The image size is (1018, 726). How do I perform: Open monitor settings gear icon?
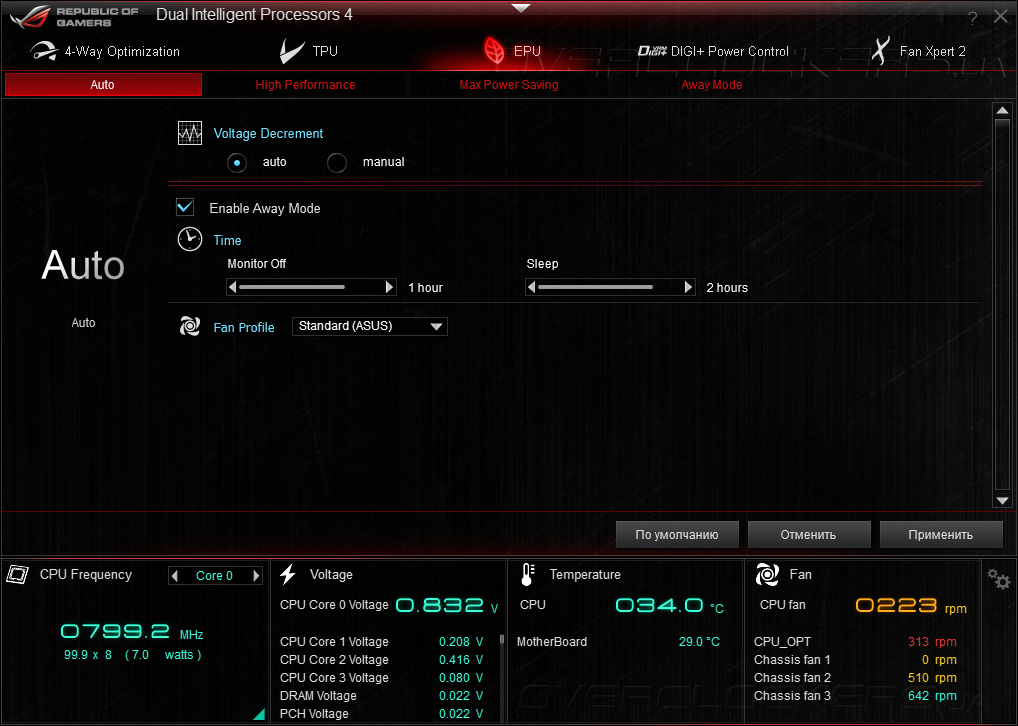(999, 578)
